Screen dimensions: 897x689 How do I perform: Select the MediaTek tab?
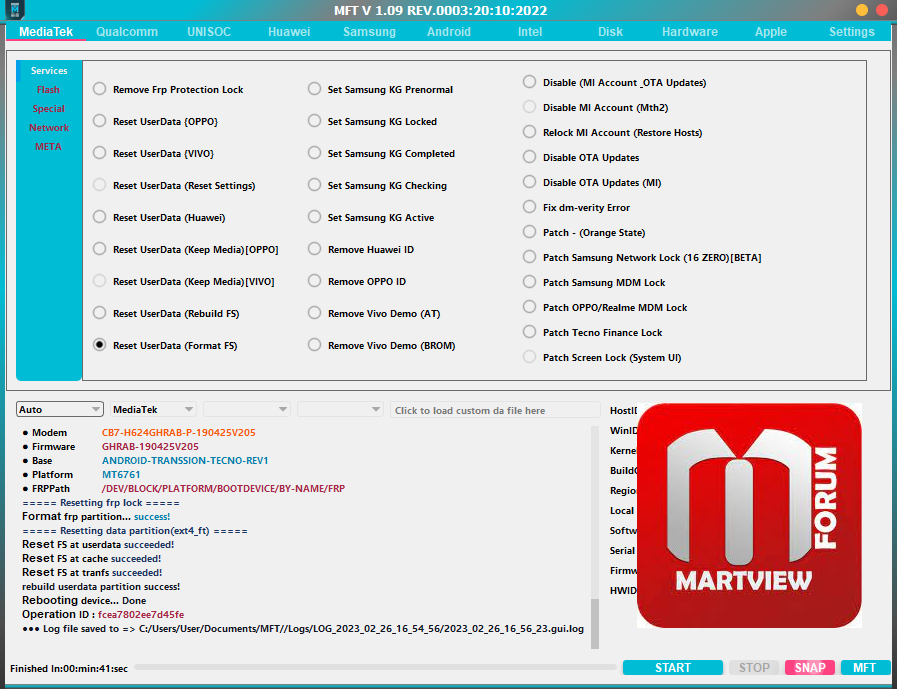point(46,32)
